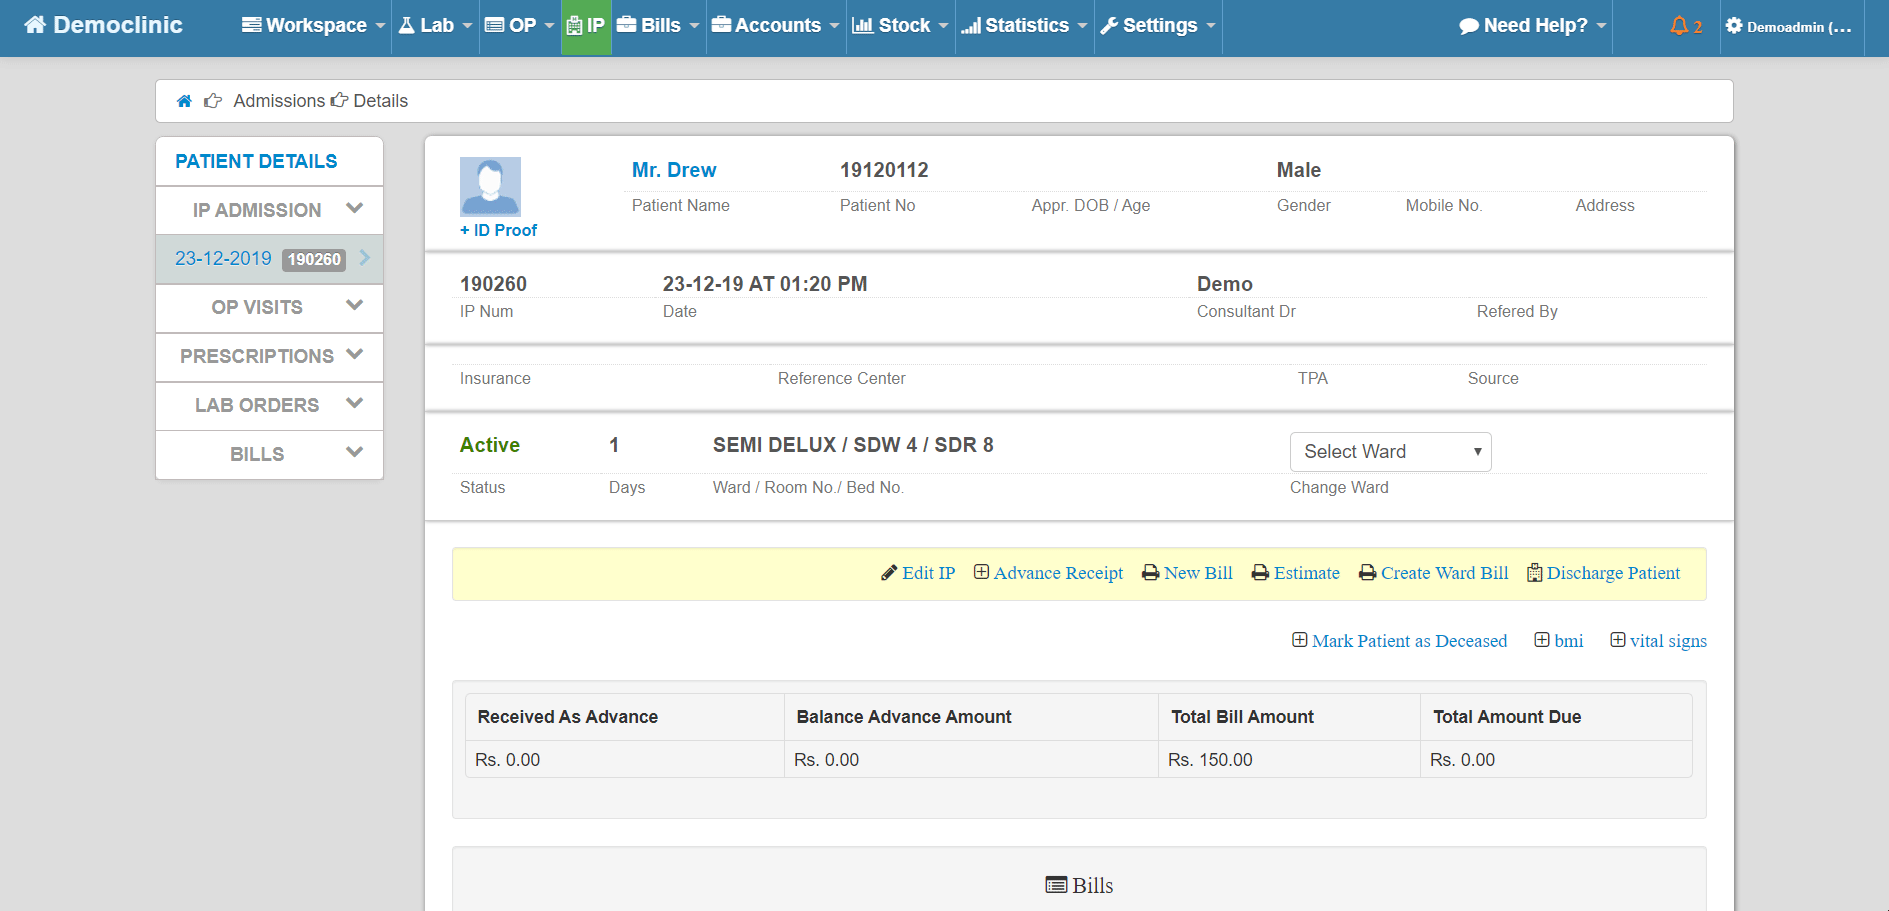The image size is (1889, 911).
Task: Click the patient photo placeholder
Action: 490,186
